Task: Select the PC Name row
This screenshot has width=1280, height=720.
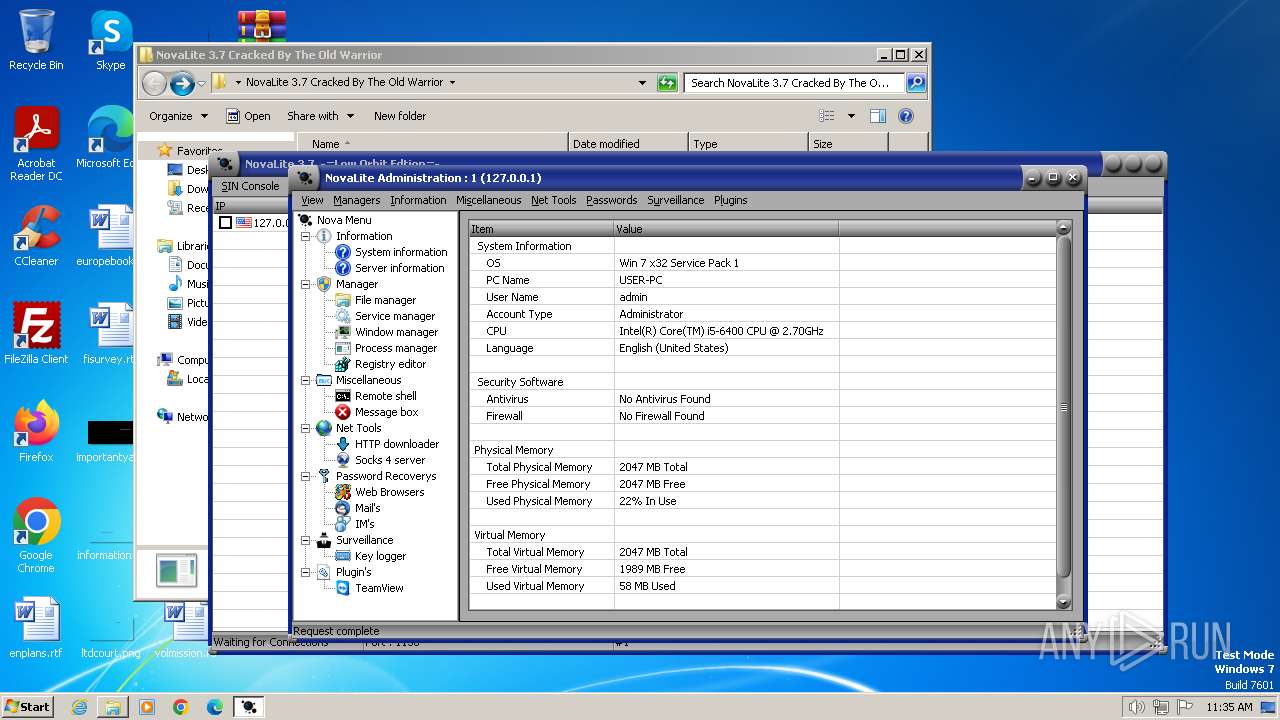Action: 762,280
